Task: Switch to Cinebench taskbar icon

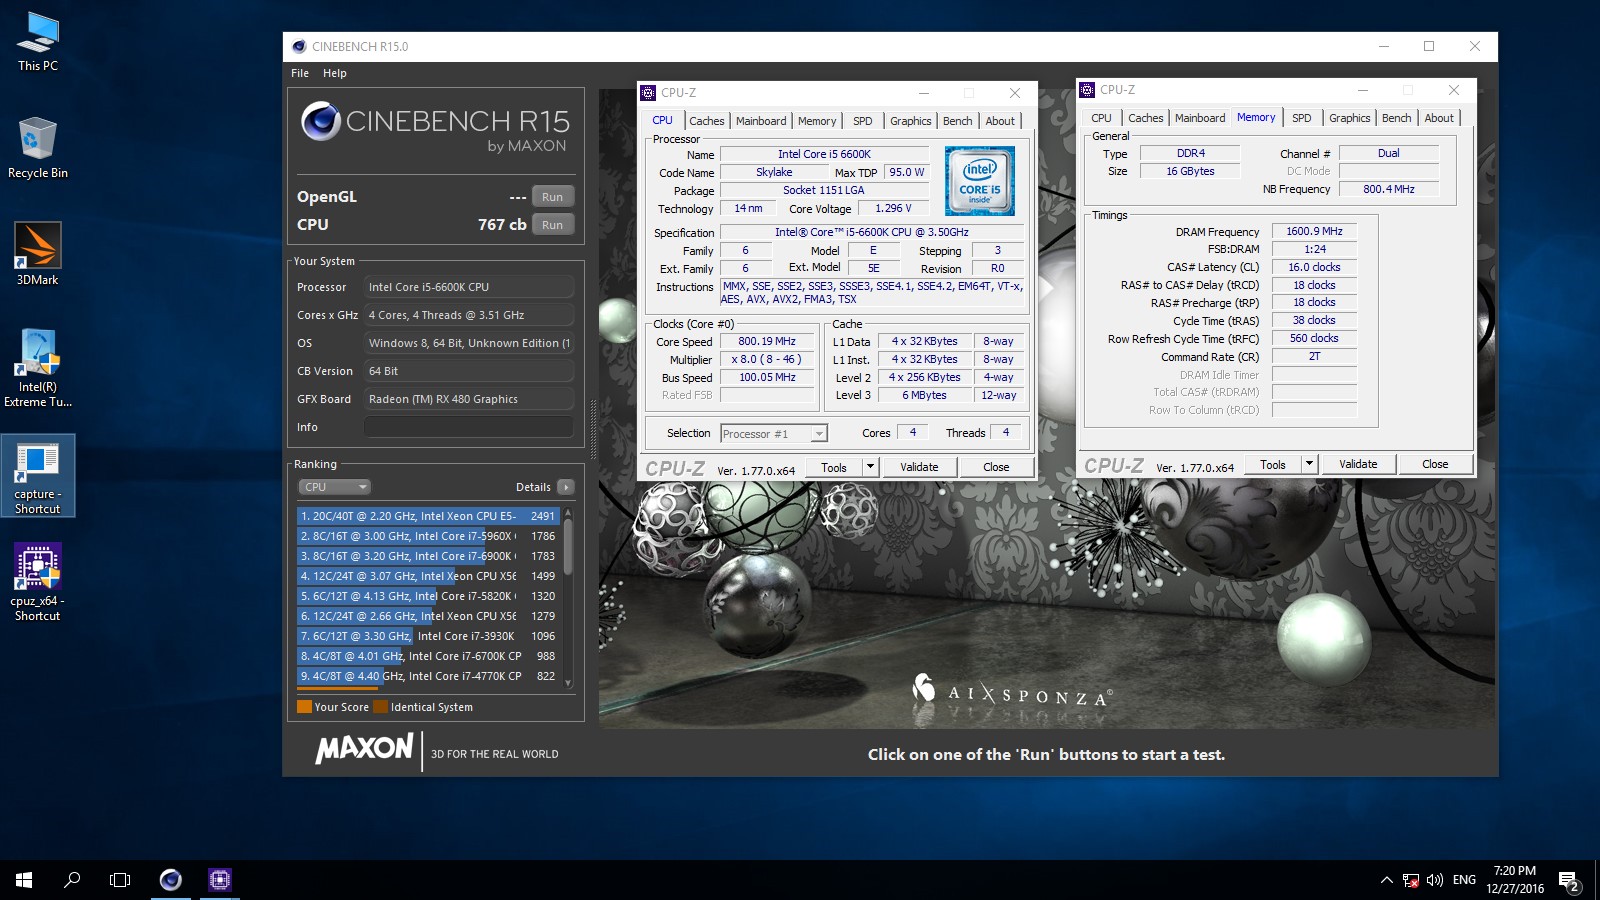Action: (171, 880)
